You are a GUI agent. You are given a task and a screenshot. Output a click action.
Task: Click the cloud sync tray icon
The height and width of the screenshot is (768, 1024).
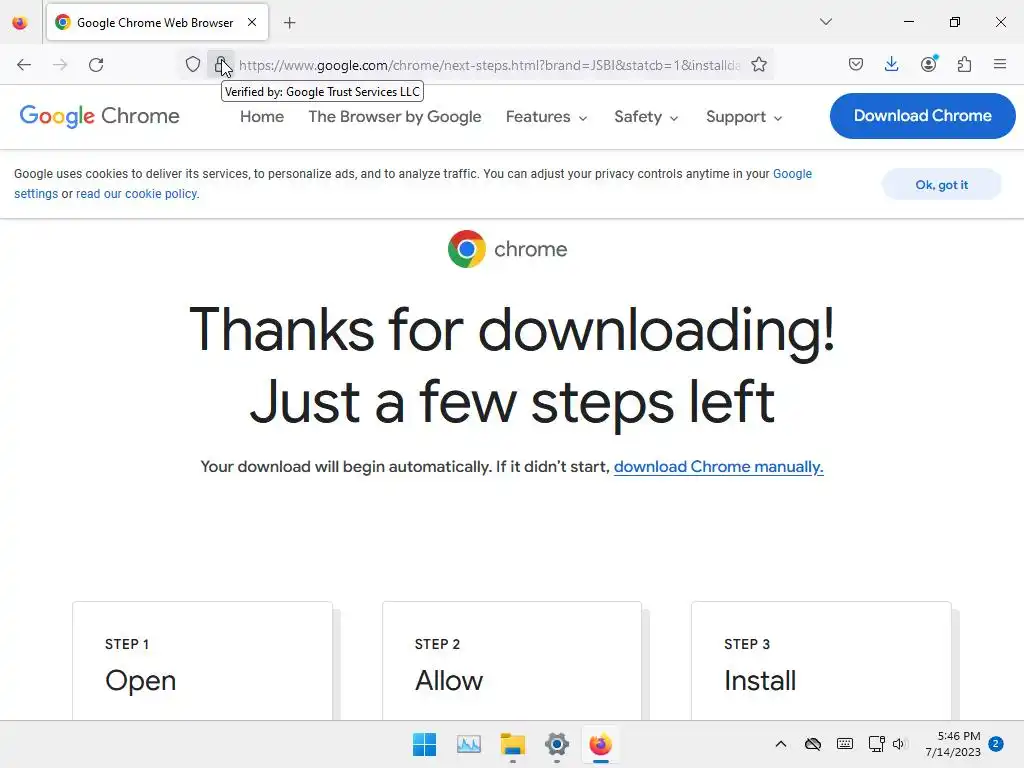(x=812, y=744)
